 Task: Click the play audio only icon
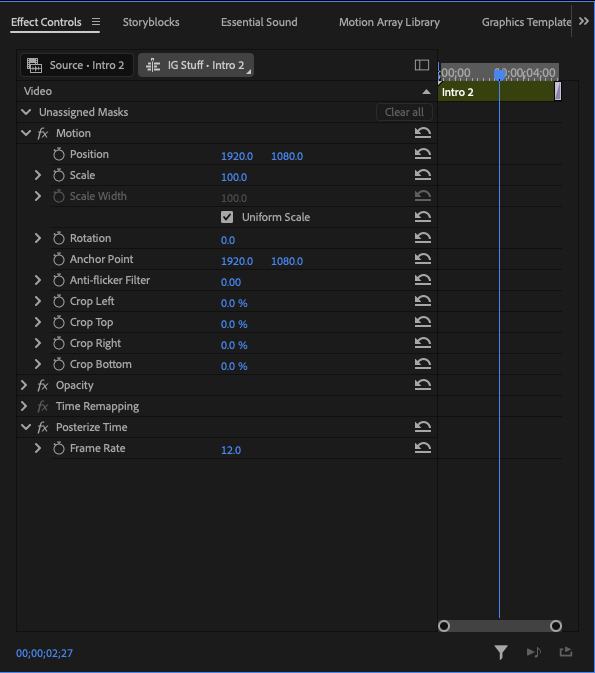(x=534, y=652)
